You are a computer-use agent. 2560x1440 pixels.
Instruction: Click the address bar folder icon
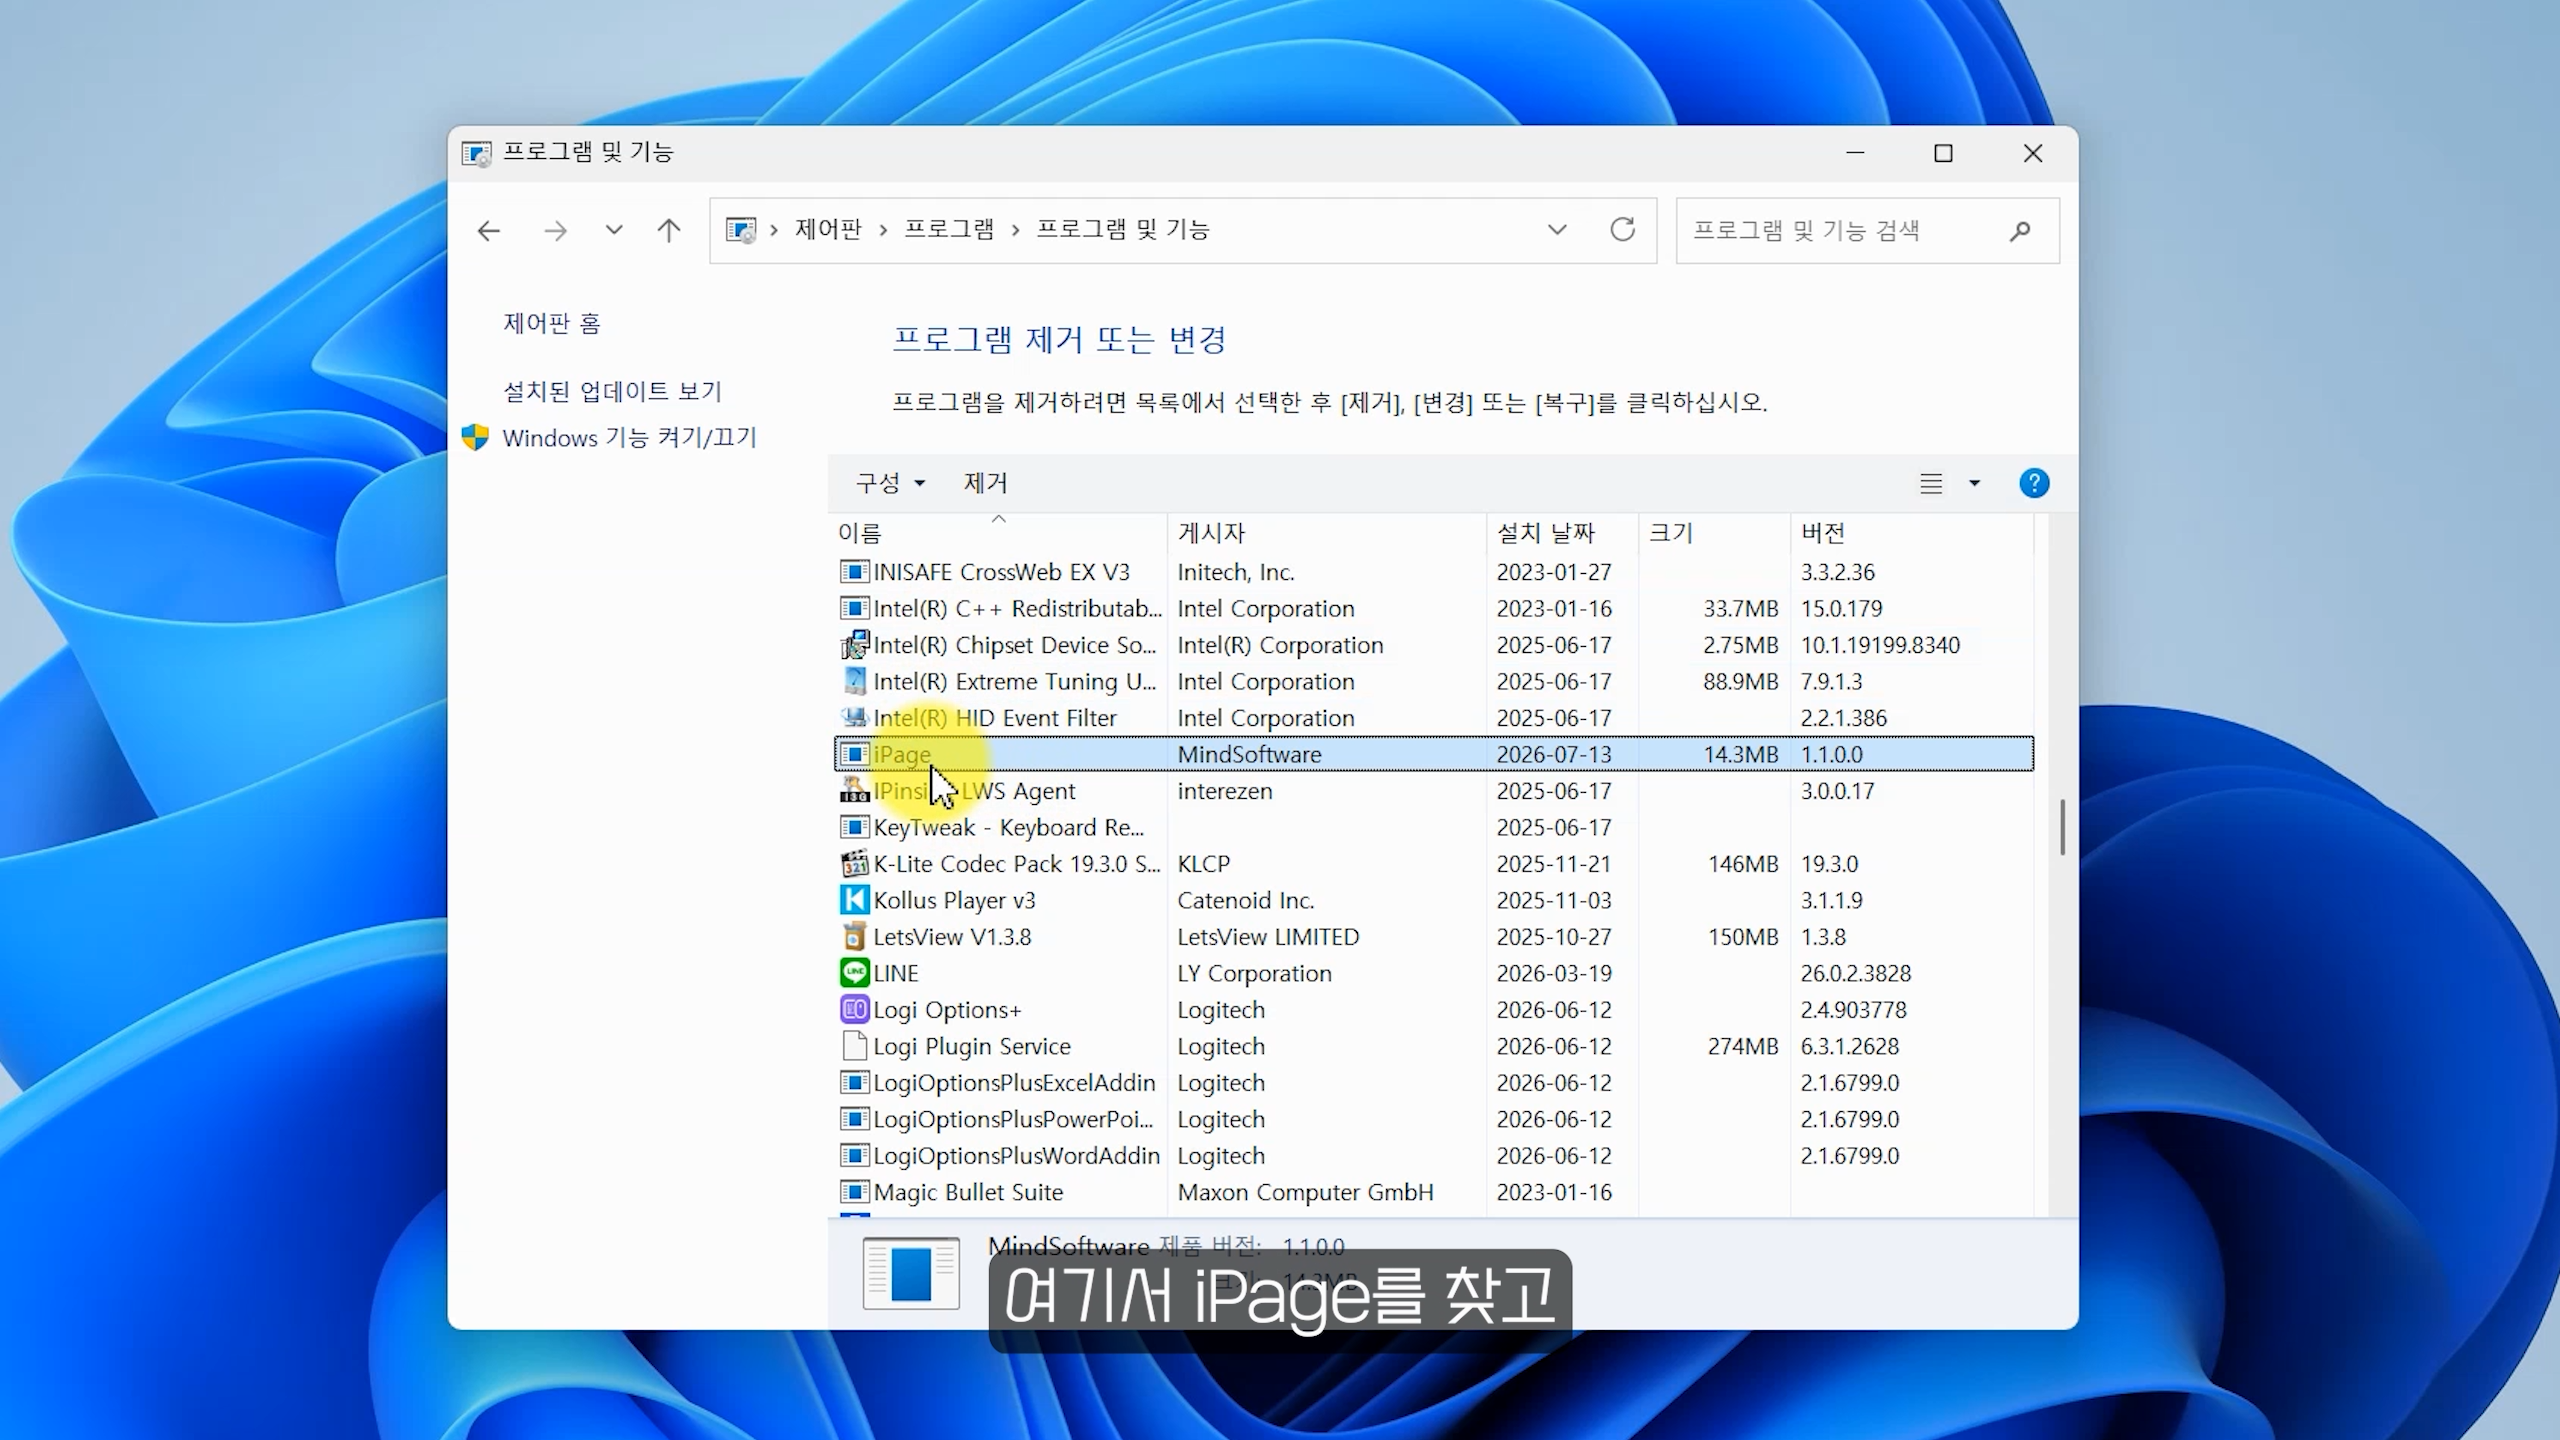coord(741,230)
